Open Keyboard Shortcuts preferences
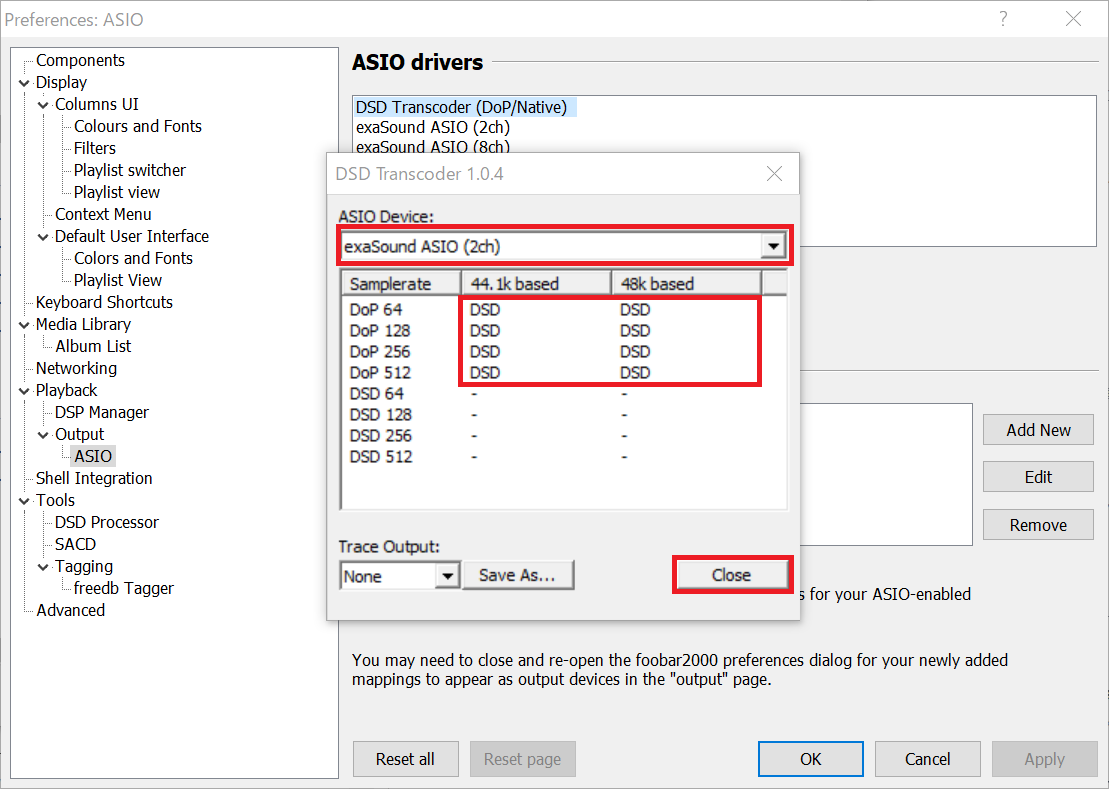The width and height of the screenshot is (1109, 789). tap(104, 303)
